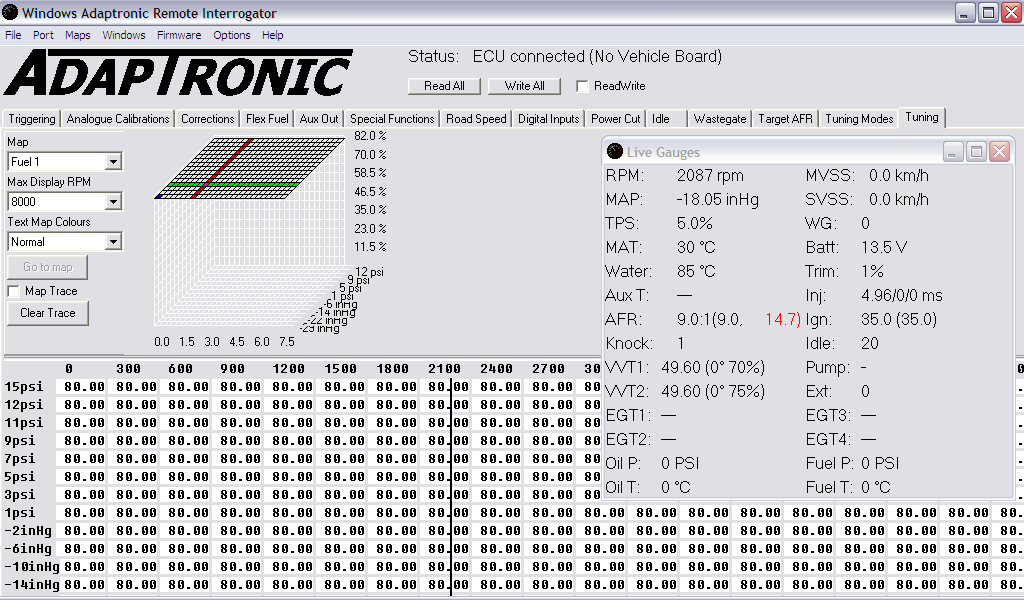This screenshot has height=600, width=1024.
Task: Expand the Max Display RPM dropdown
Action: point(113,201)
